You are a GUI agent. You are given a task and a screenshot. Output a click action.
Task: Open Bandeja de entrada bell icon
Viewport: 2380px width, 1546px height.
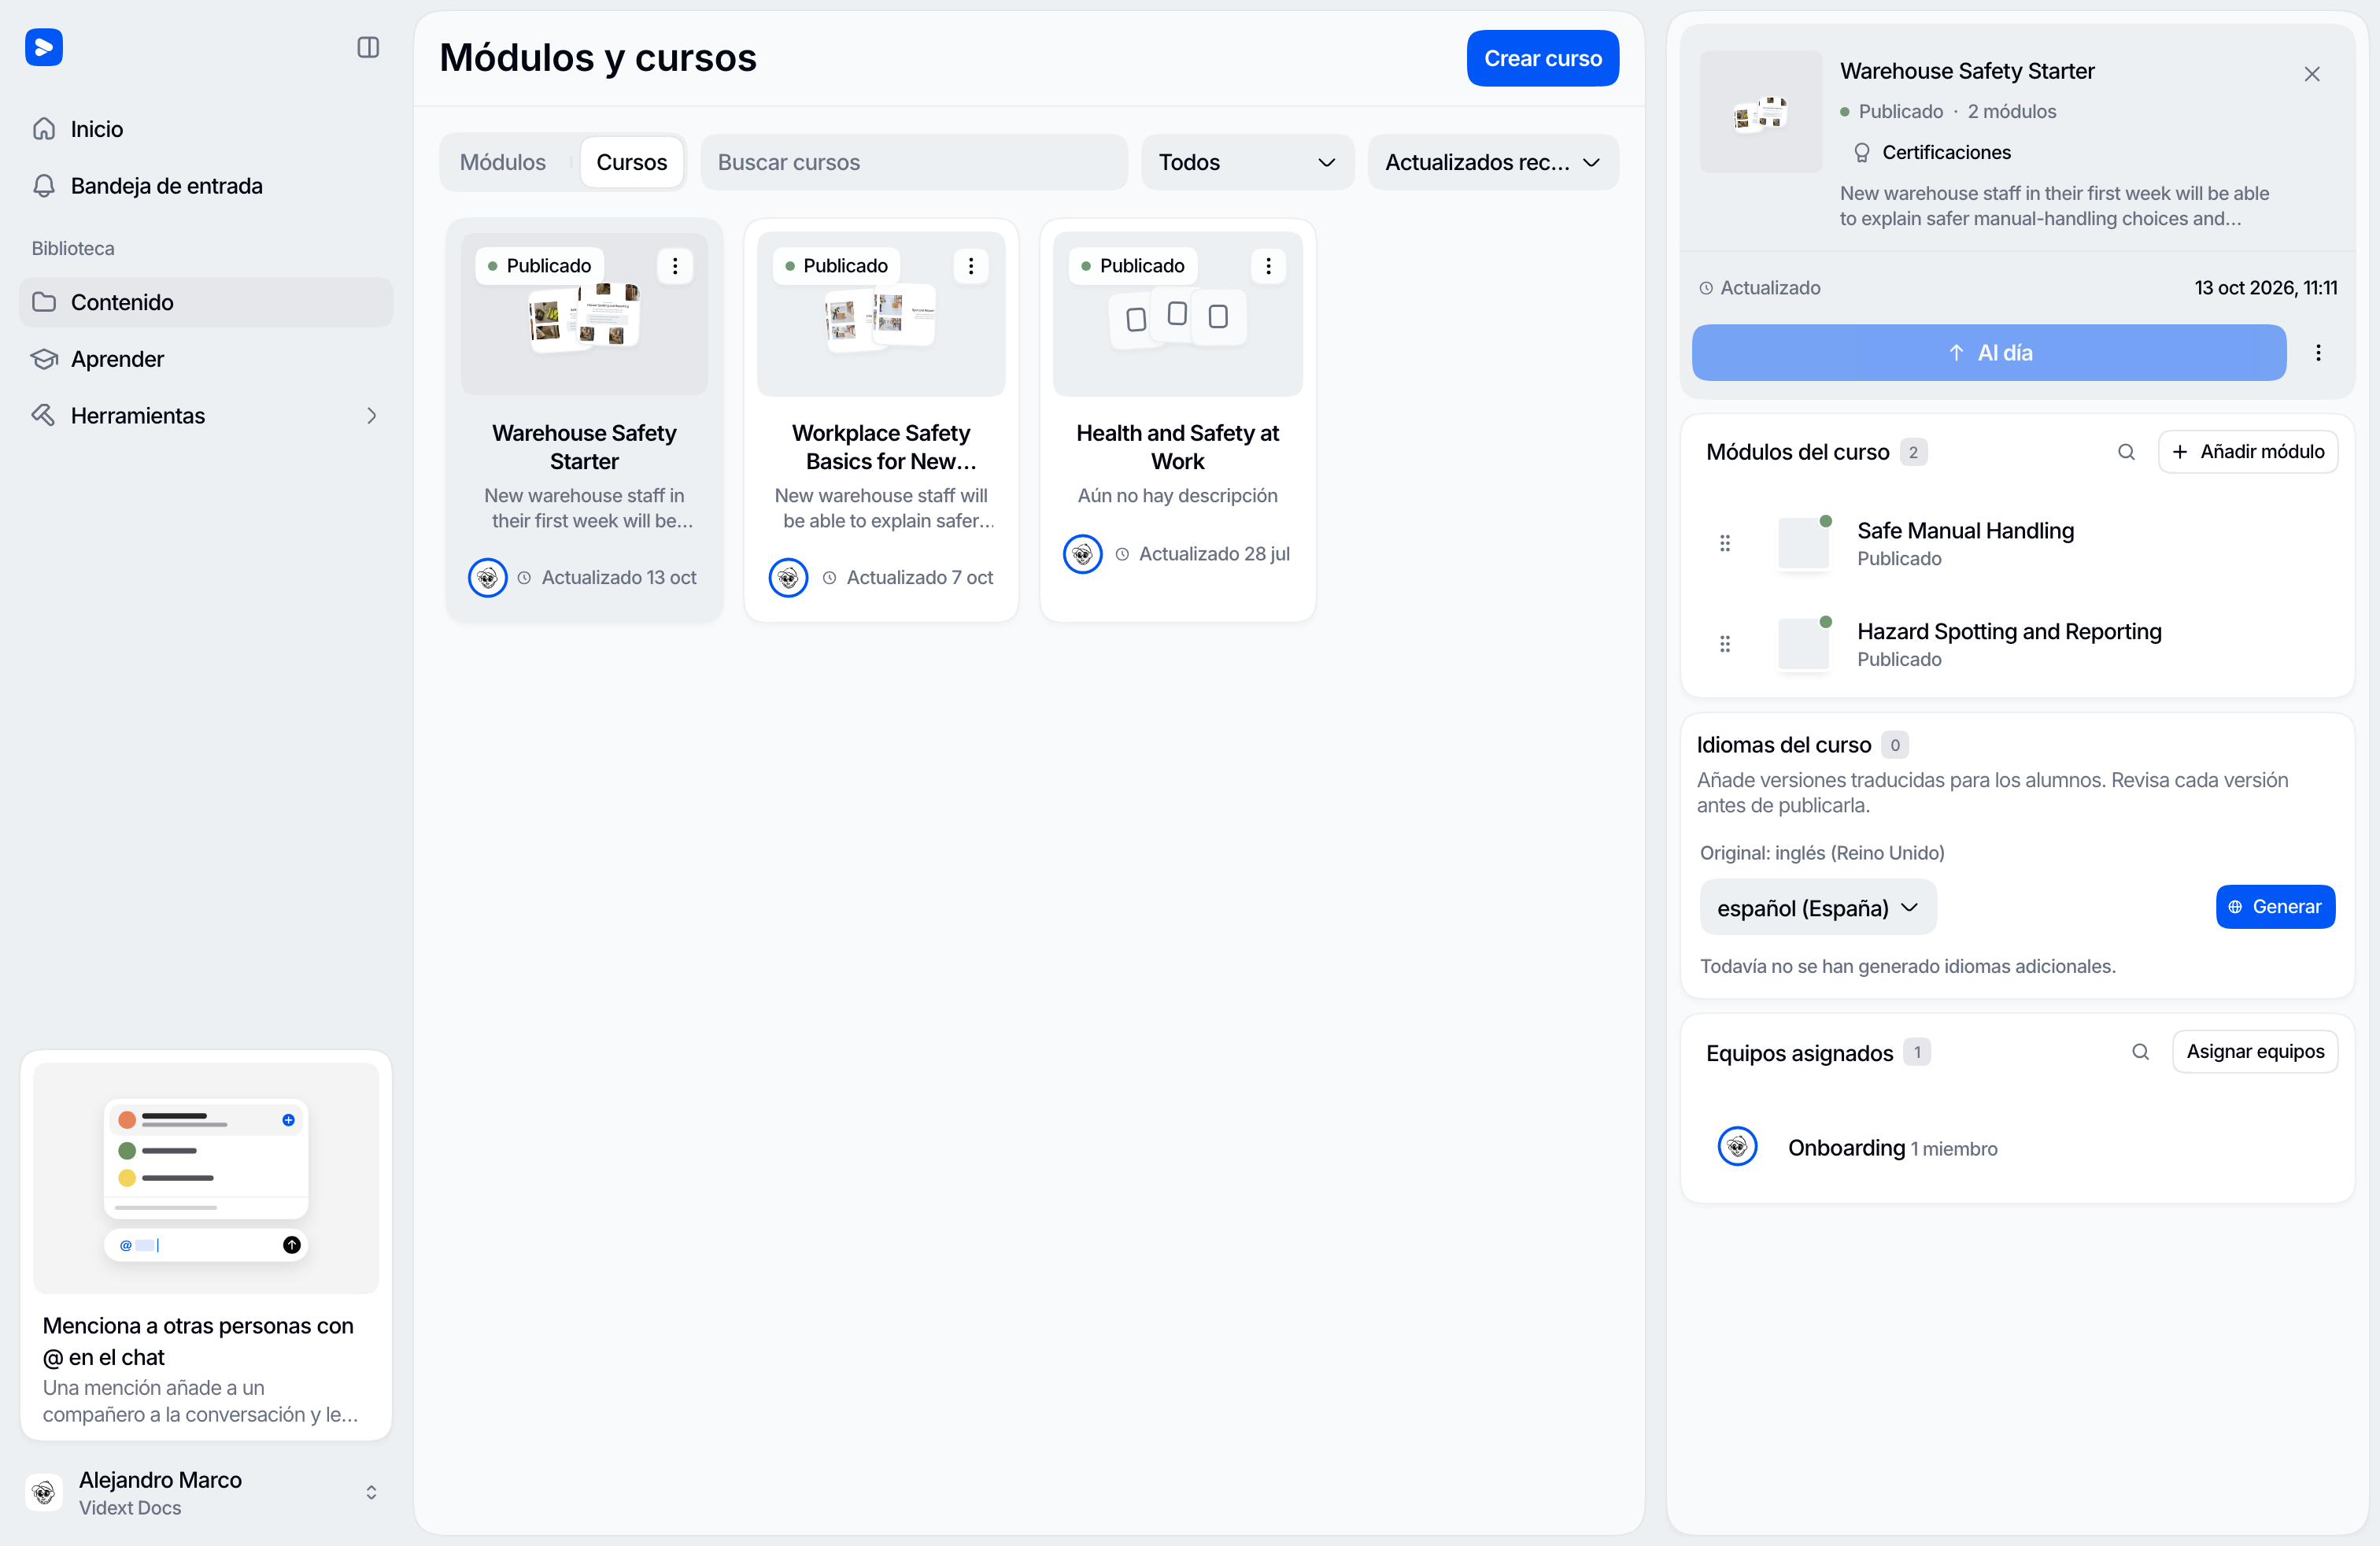(44, 186)
